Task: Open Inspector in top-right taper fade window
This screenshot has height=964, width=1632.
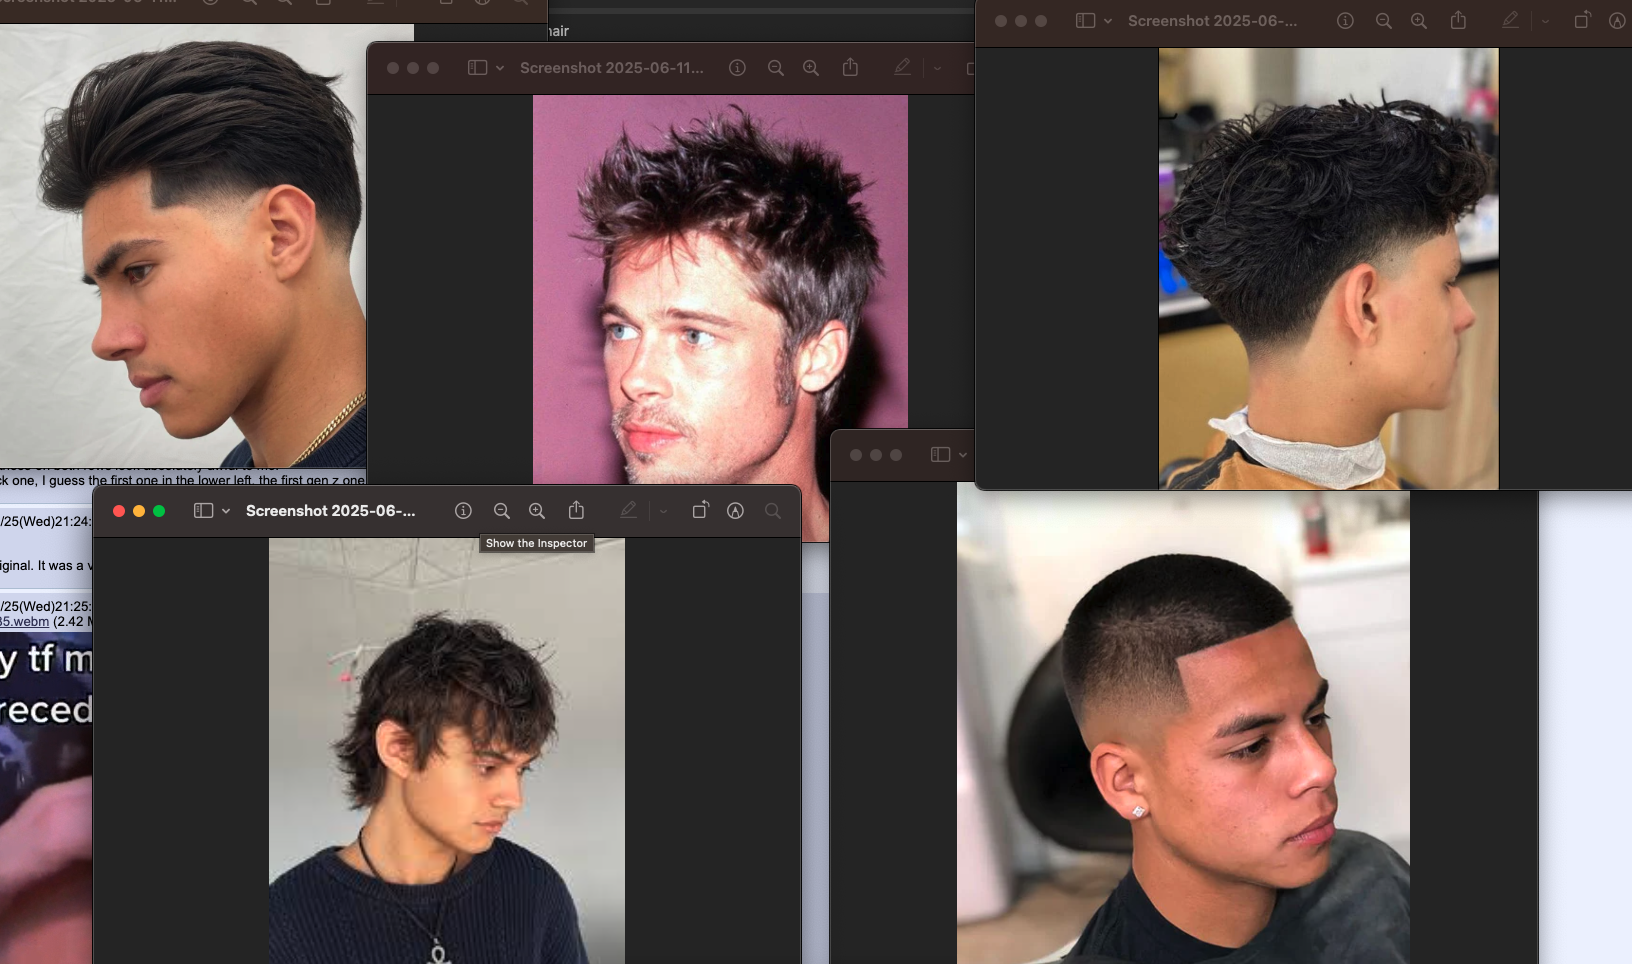Action: 1345,21
